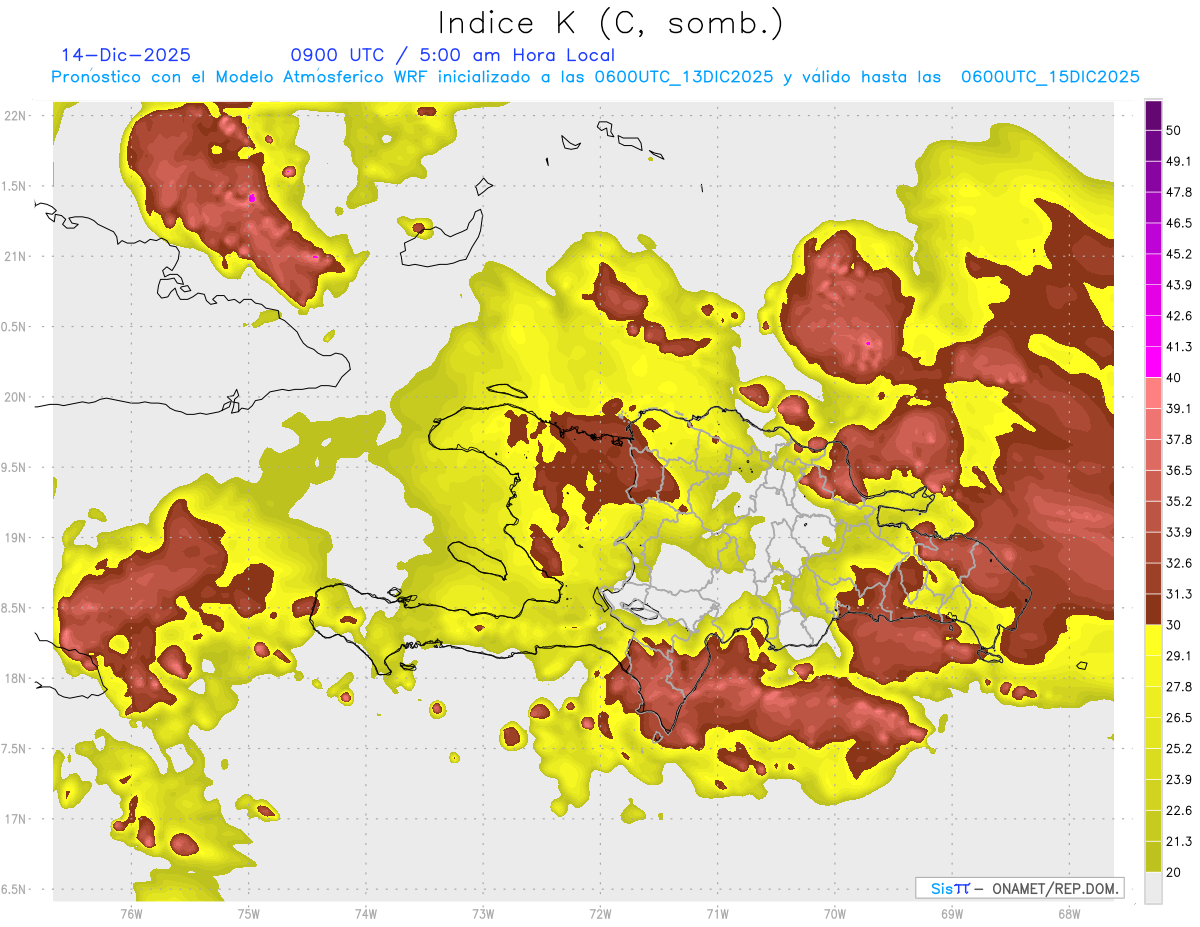Click the '46.5' colorbar label
Image resolution: width=1200 pixels, height=927 pixels.
tap(1179, 223)
